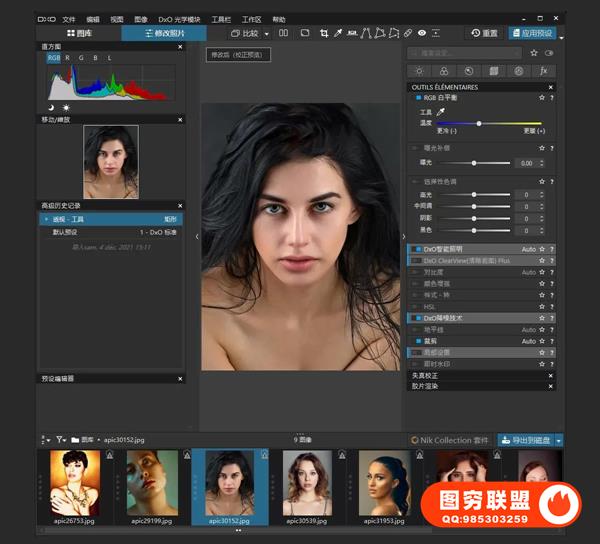This screenshot has width=600, height=544.
Task: Toggle the DxO智能照明 correction on/off
Action: [418, 248]
